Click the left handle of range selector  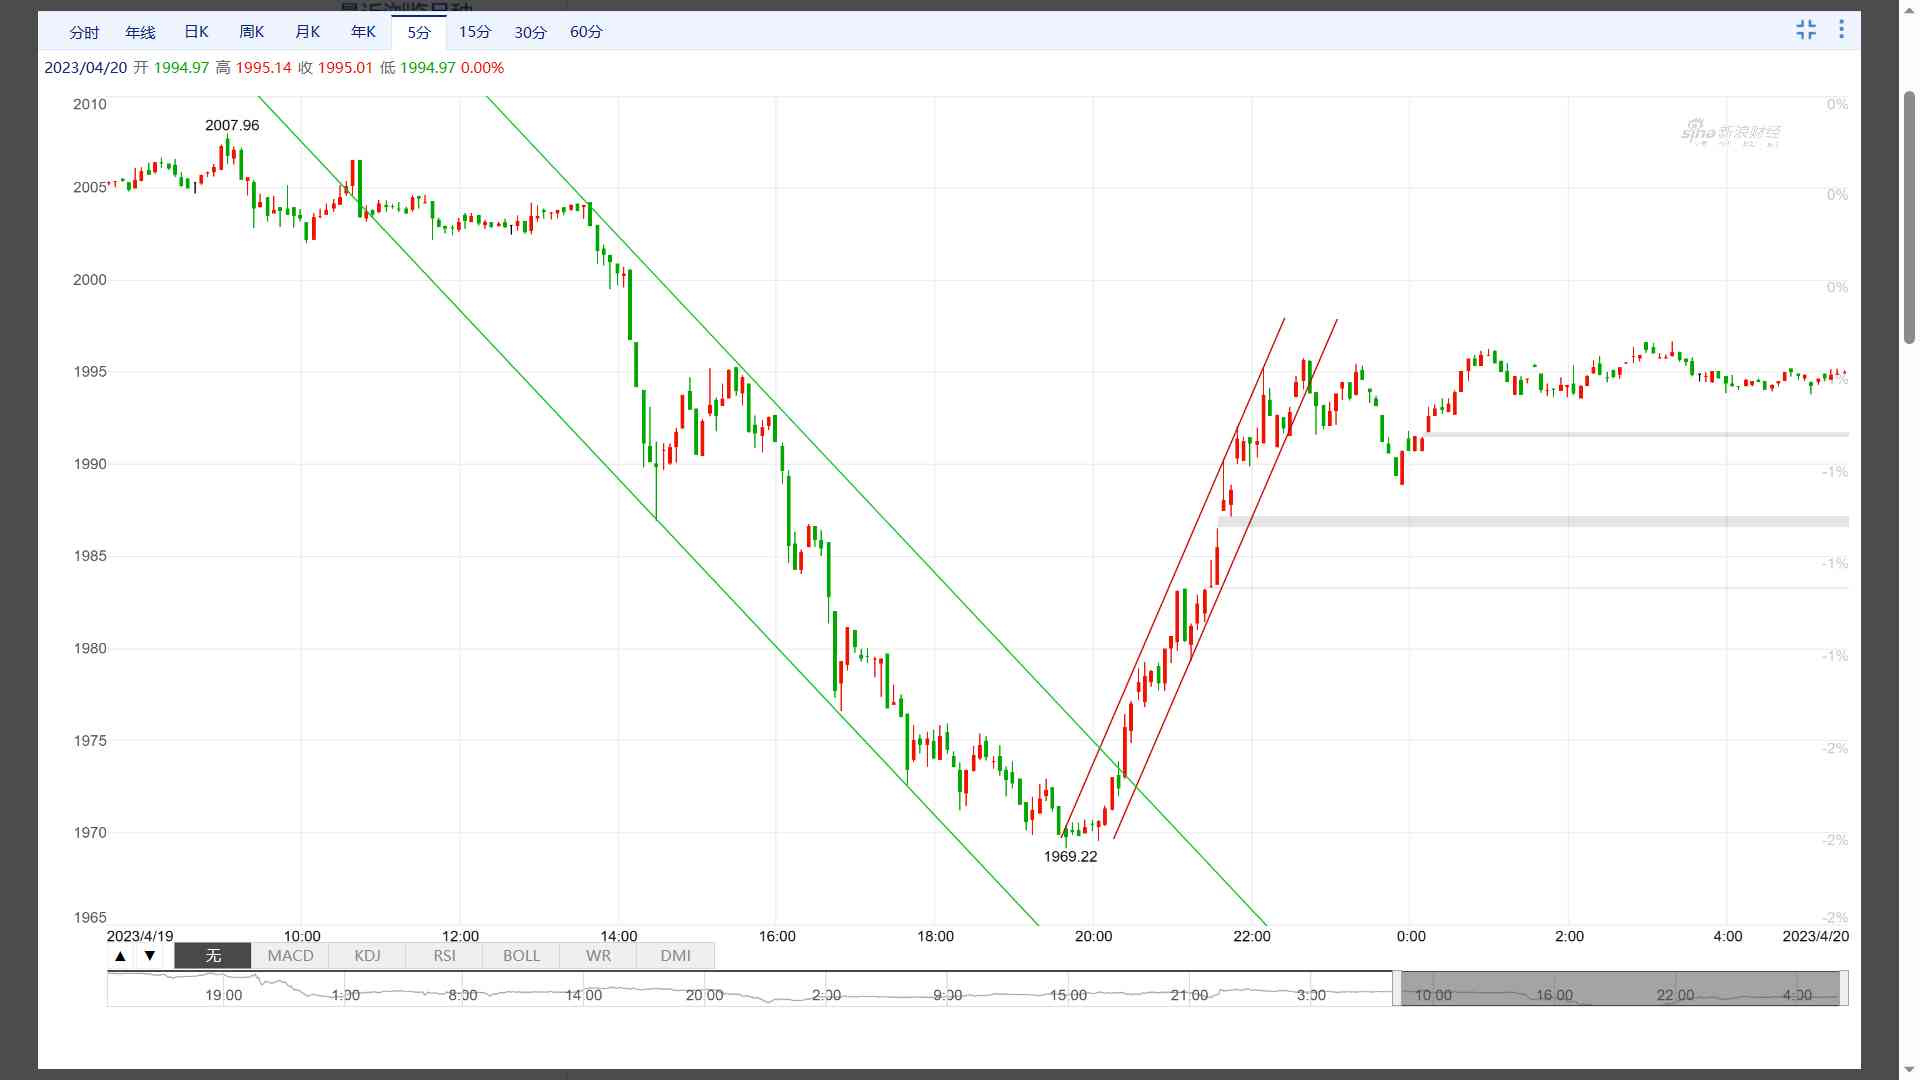[x=1397, y=988]
